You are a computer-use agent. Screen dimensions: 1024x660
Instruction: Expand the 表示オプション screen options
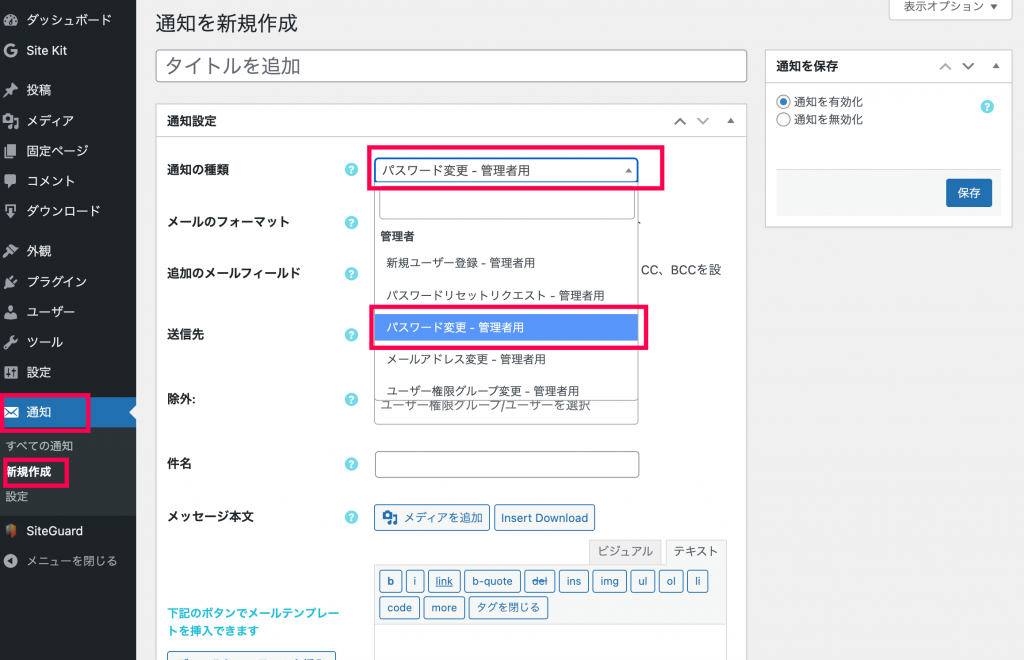pyautogui.click(x=950, y=8)
